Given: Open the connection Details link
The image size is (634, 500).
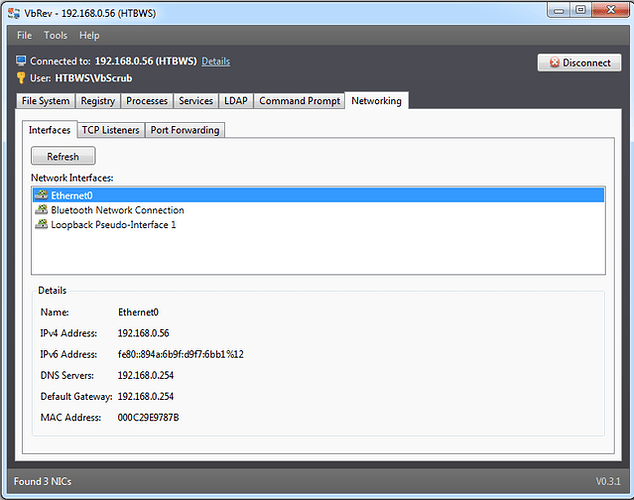Looking at the screenshot, I should 215,61.
